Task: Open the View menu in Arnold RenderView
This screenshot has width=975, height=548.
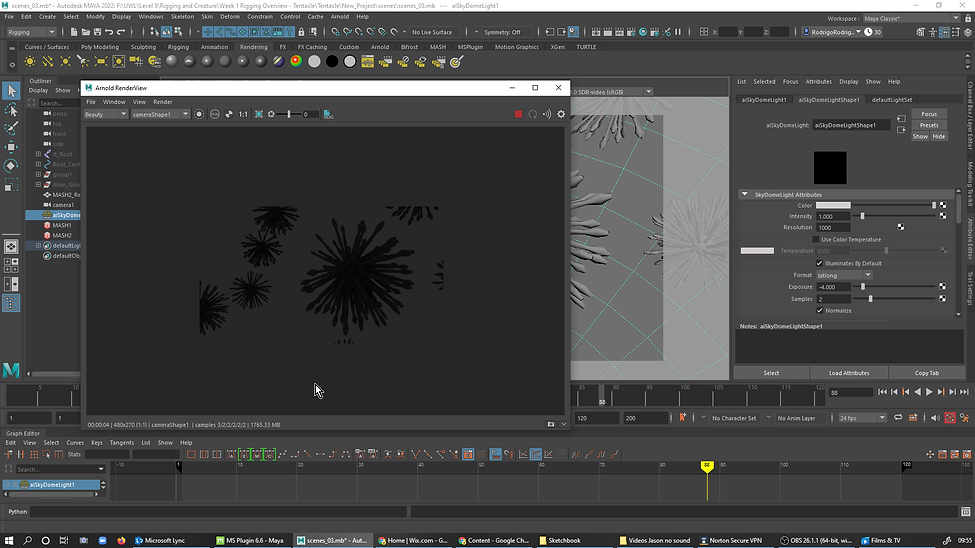Action: tap(139, 102)
